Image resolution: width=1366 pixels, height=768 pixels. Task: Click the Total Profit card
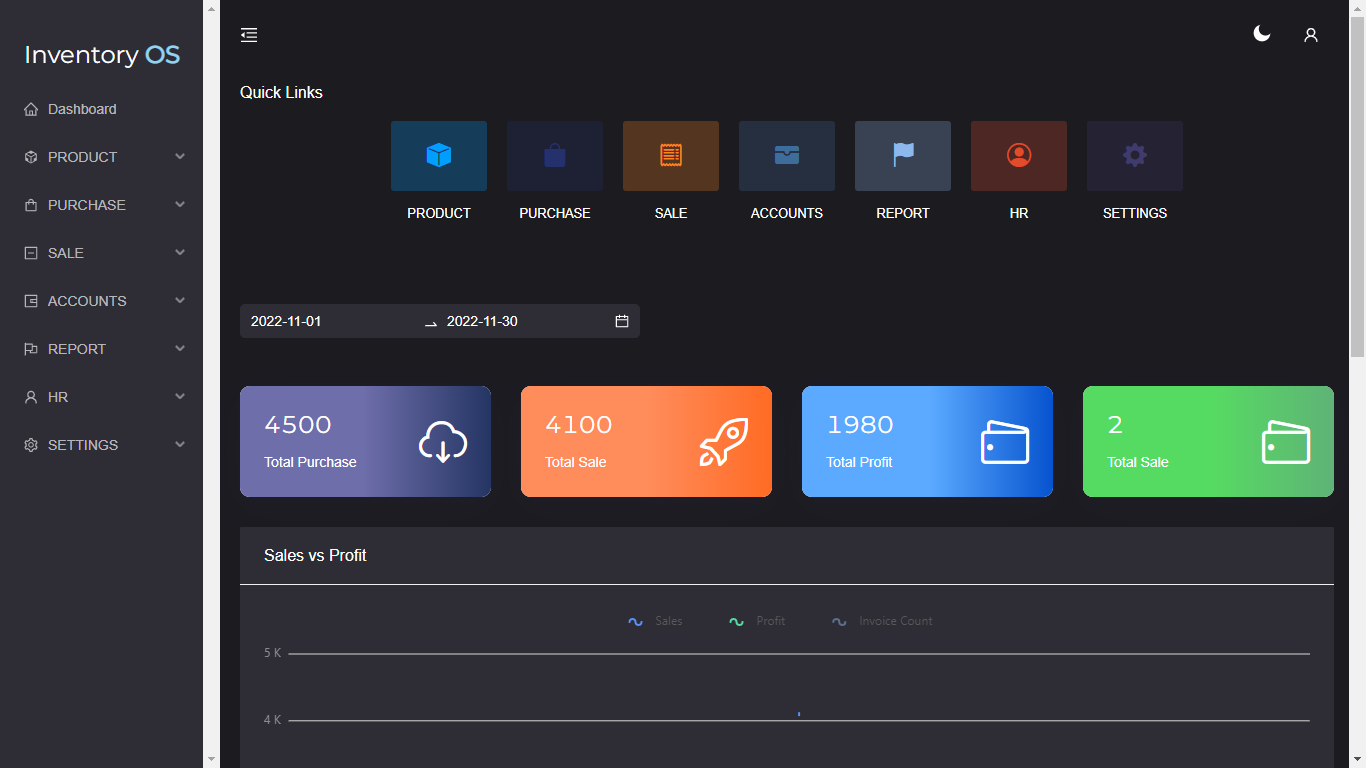point(926,441)
